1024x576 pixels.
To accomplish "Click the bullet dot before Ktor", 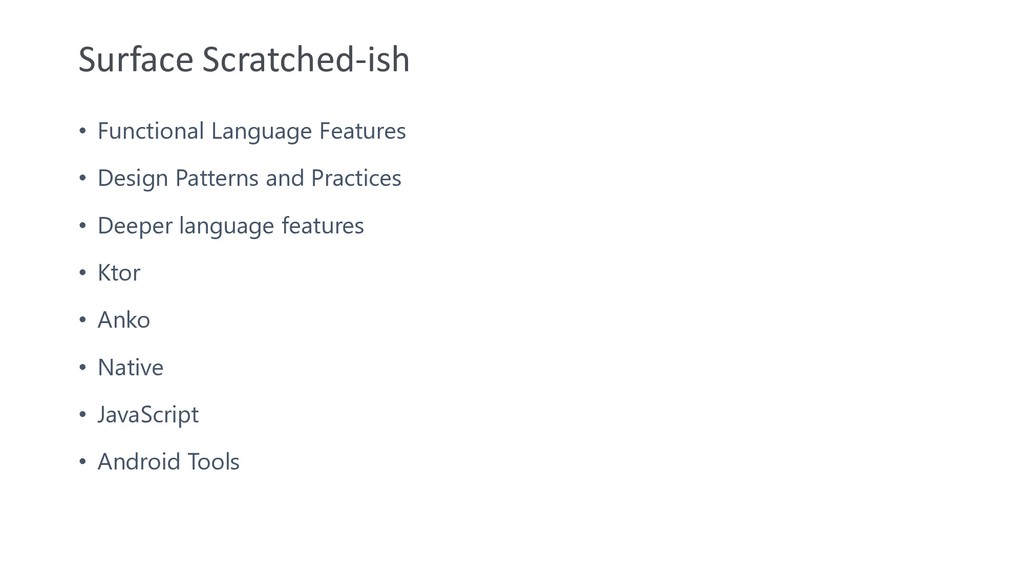I will 82,273.
